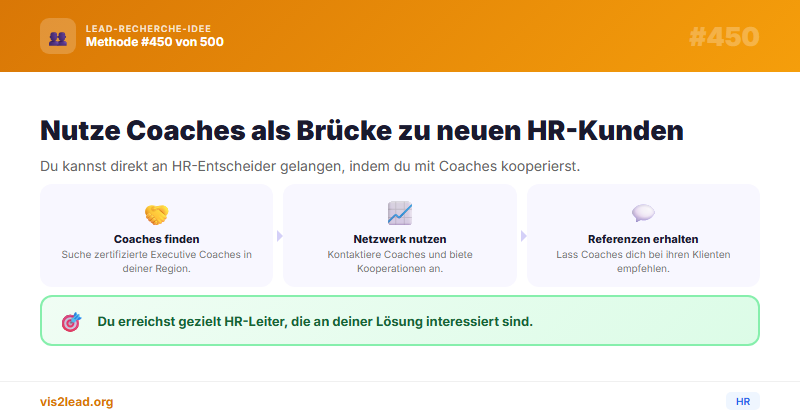The image size is (800, 420).
Task: Click the LEAD-RECHERCHE-IDEE label
Action: (148, 29)
